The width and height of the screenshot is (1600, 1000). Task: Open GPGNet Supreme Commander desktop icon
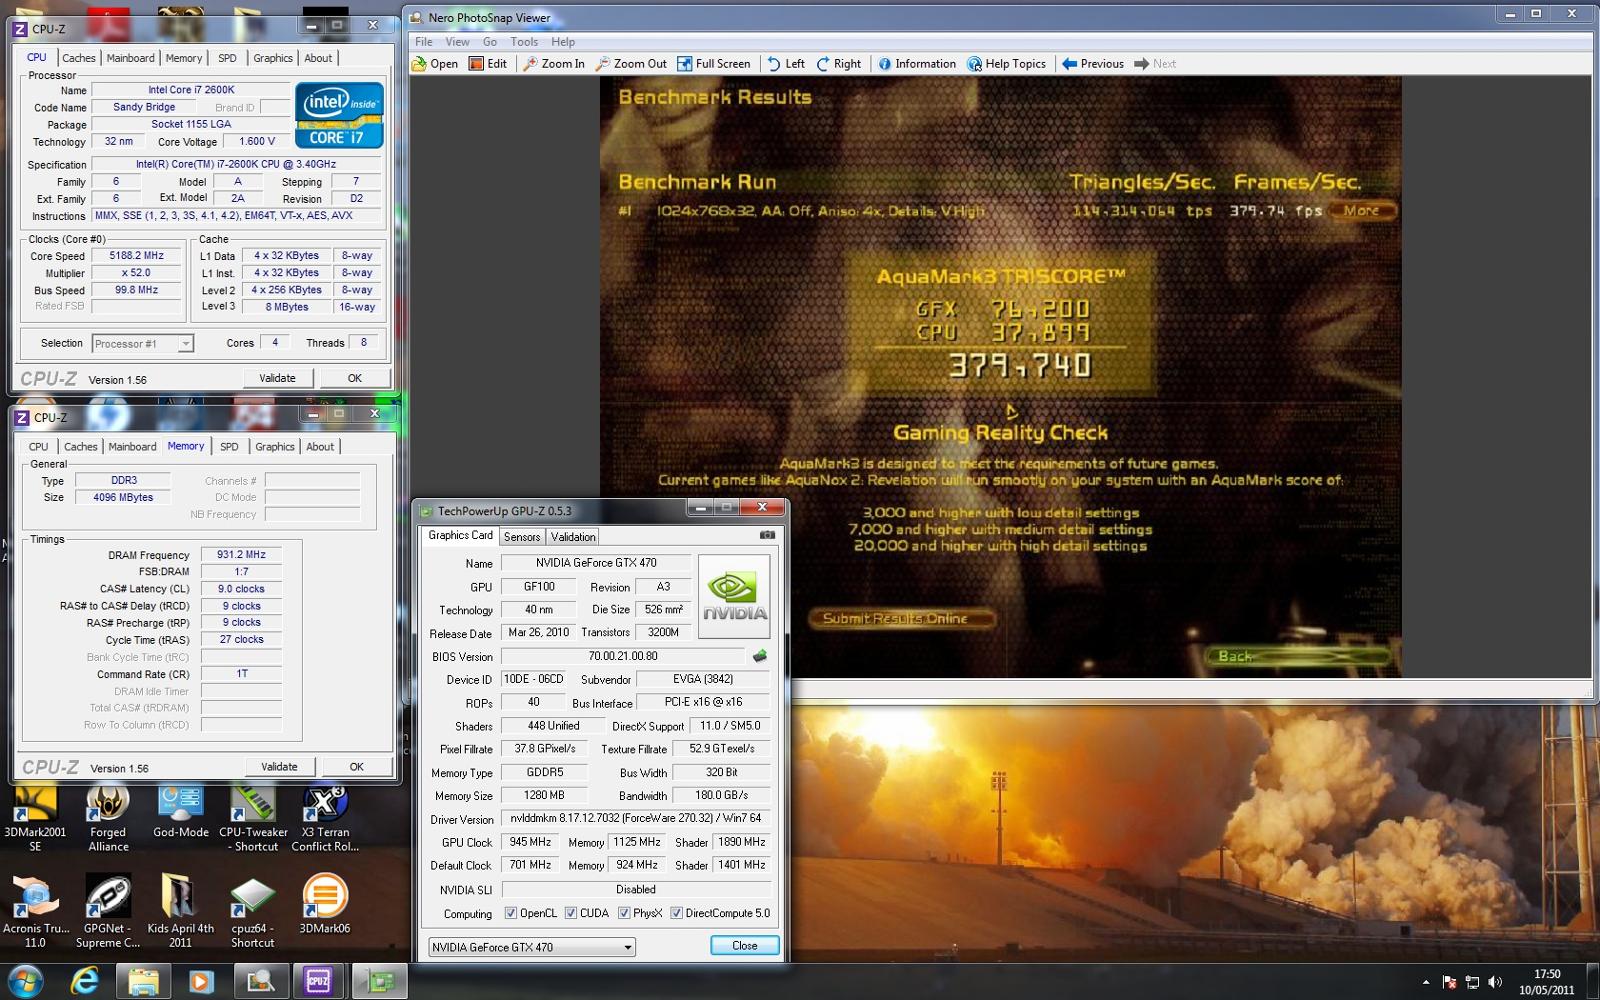pyautogui.click(x=108, y=912)
